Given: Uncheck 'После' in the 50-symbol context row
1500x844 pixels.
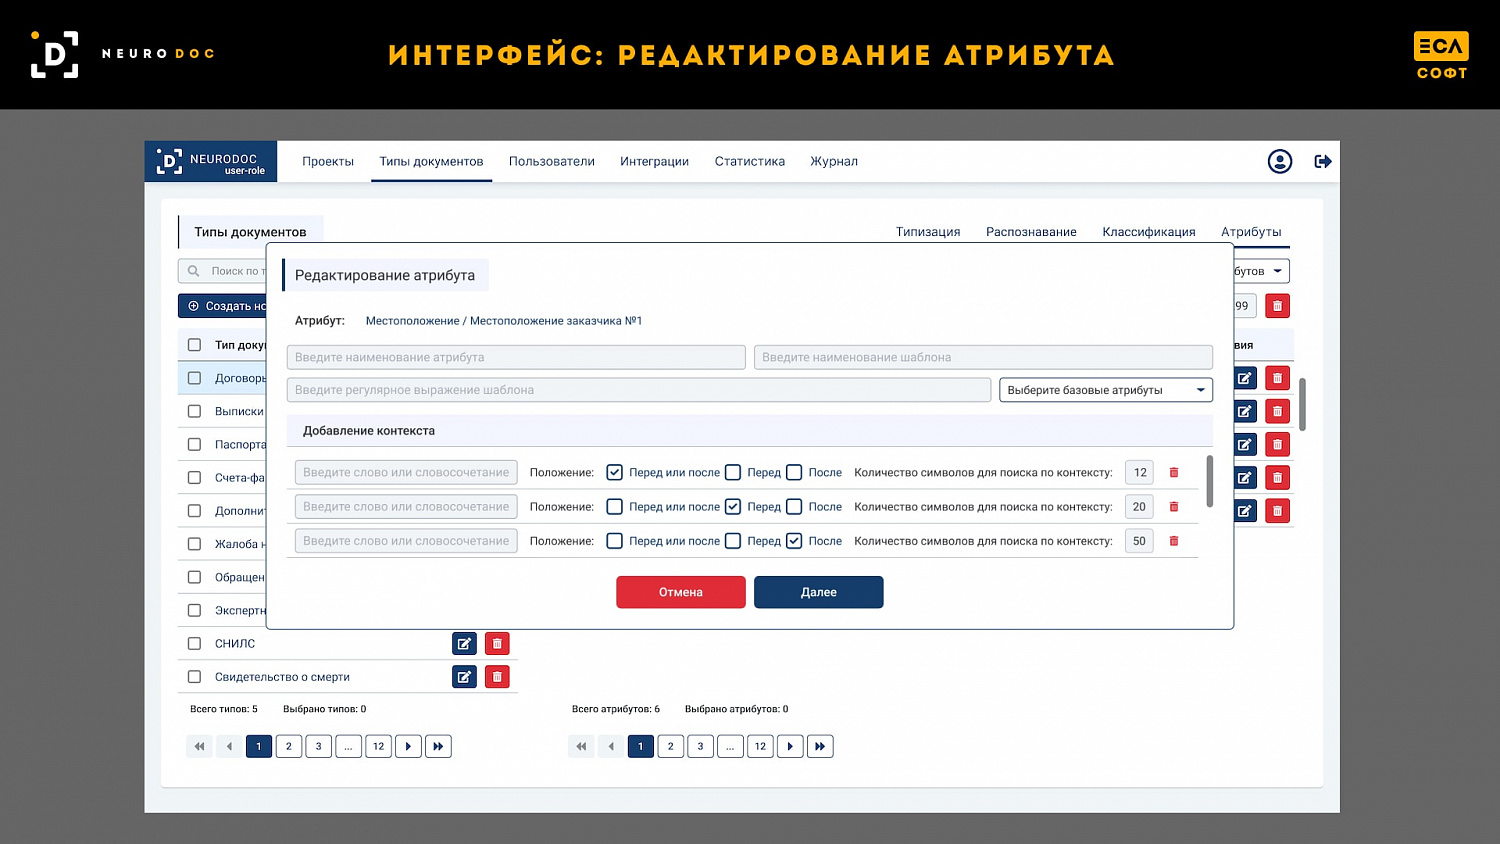Looking at the screenshot, I should [x=794, y=541].
